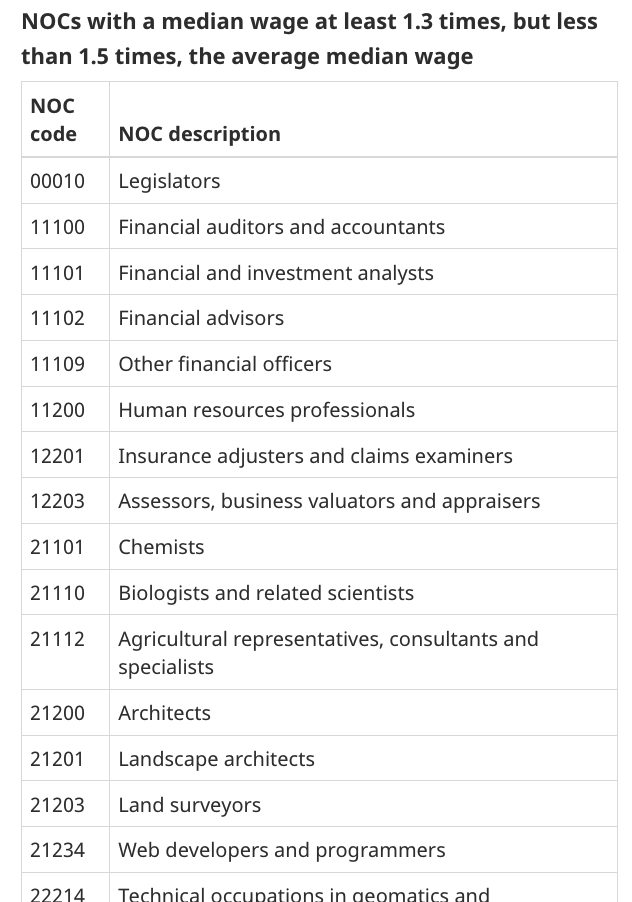632x902 pixels.
Task: Select the Architects row text
Action: click(164, 713)
